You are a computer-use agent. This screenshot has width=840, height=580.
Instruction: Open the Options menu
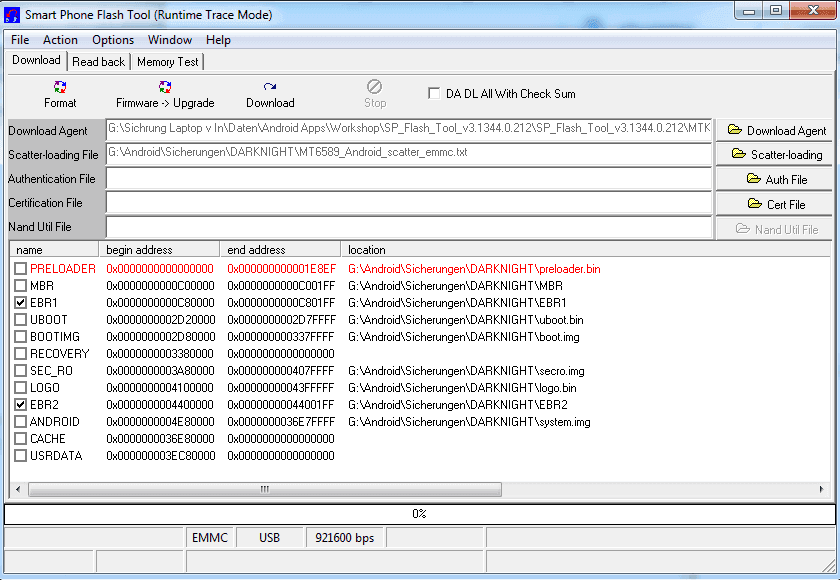[x=112, y=40]
